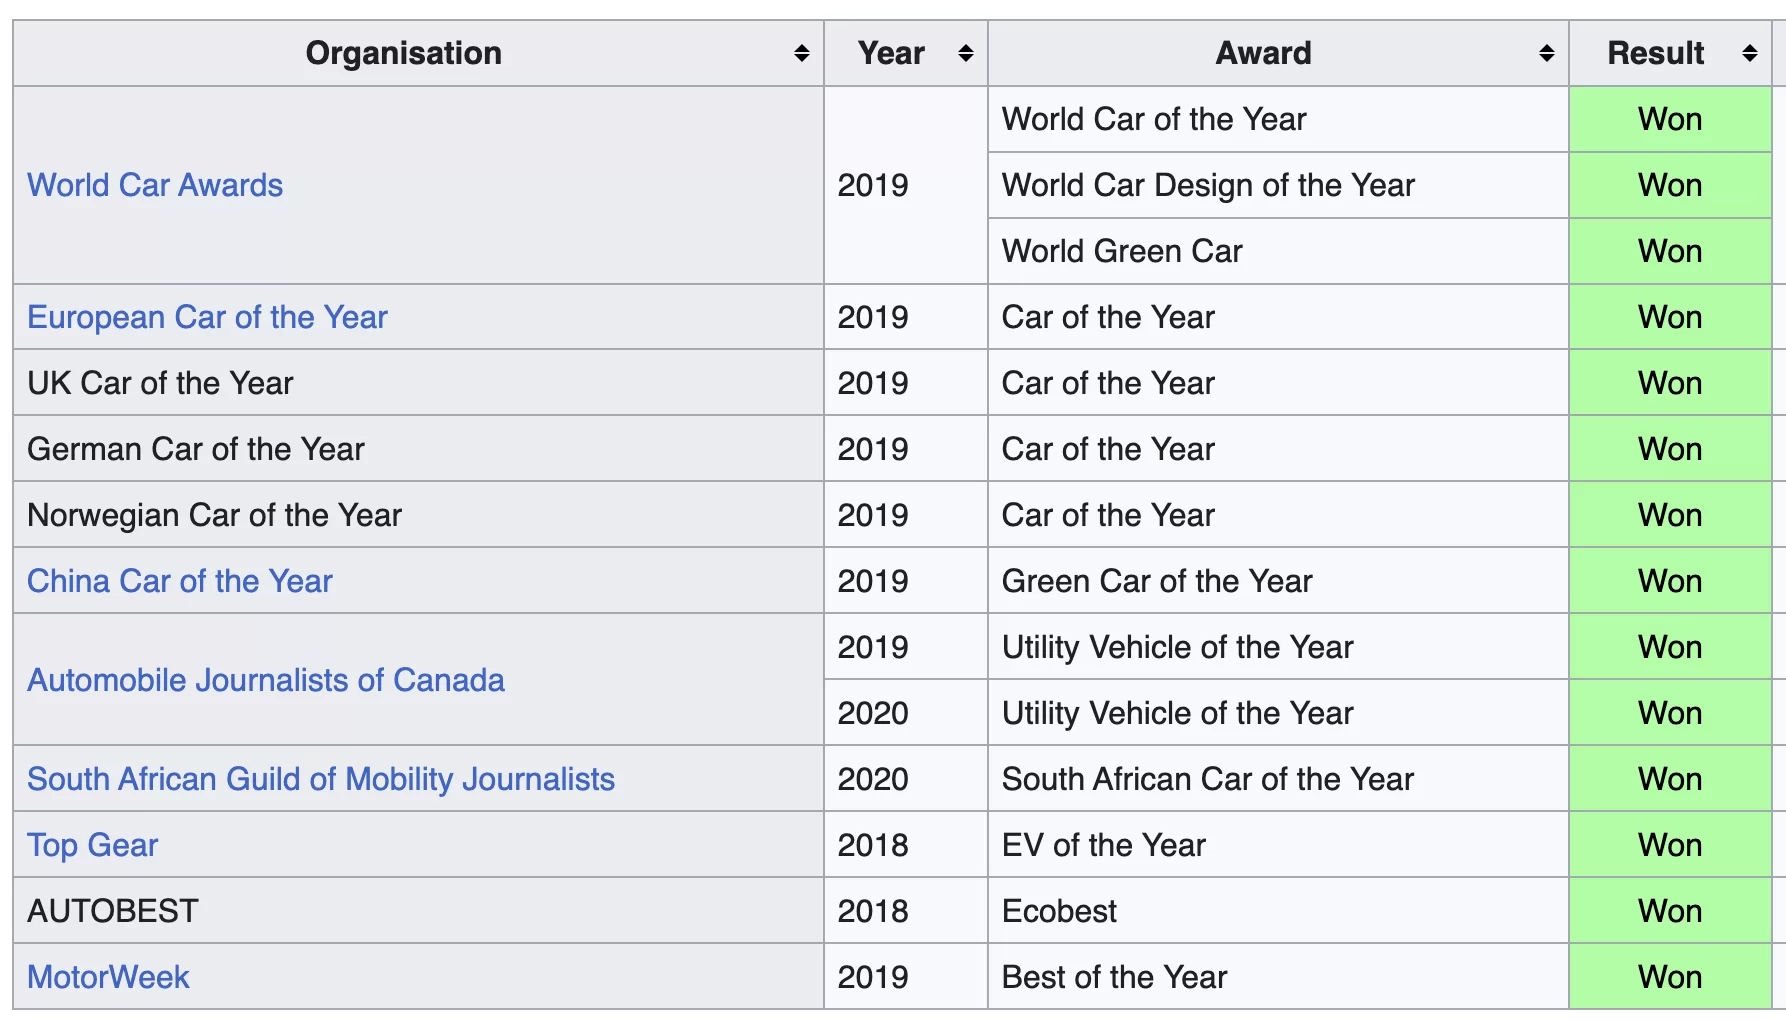Screen dimensions: 1786x1022
Task: Select the UK Car of the Year cell
Action: pos(418,383)
